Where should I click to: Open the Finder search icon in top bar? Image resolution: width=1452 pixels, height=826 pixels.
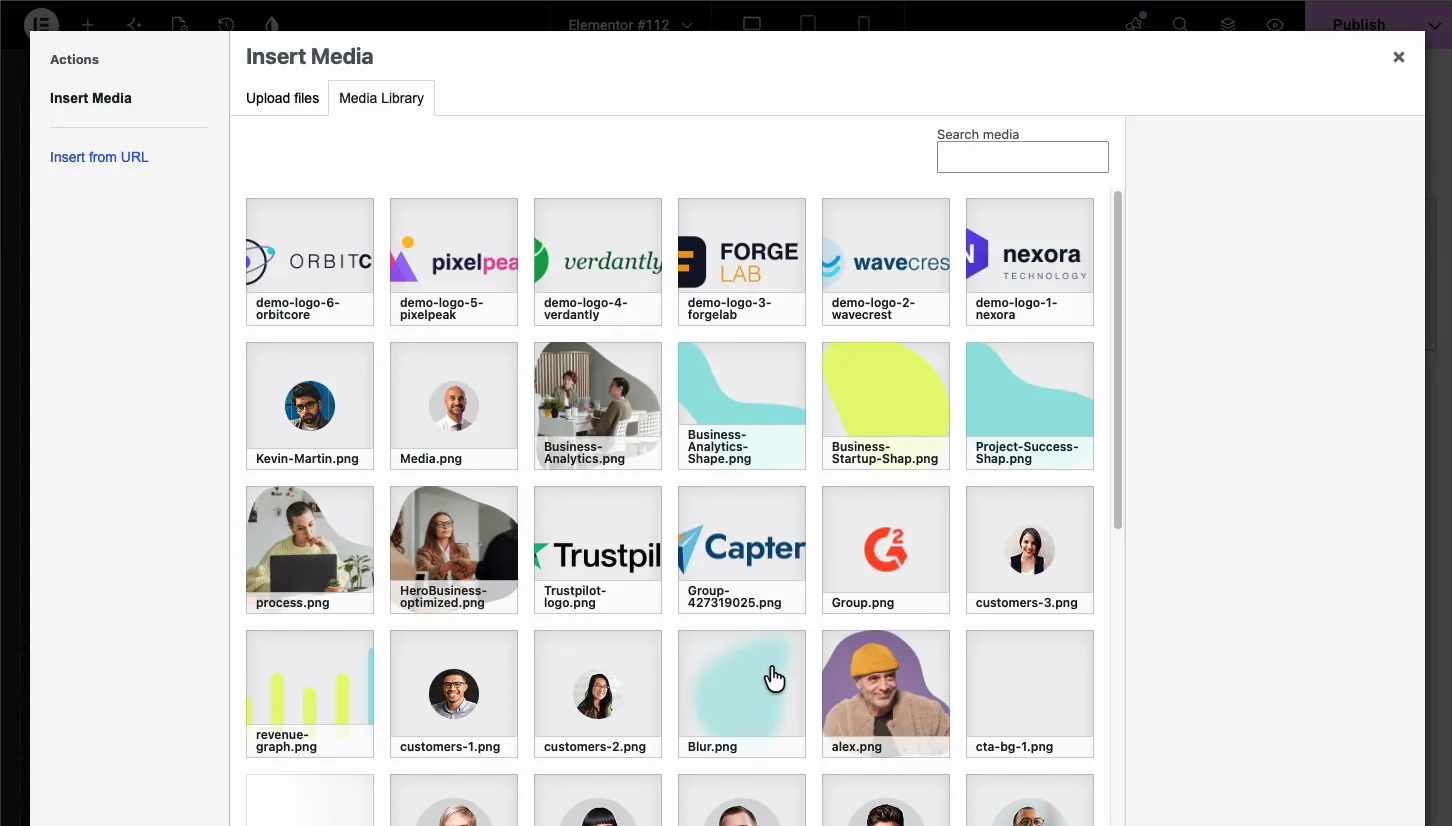click(1180, 25)
